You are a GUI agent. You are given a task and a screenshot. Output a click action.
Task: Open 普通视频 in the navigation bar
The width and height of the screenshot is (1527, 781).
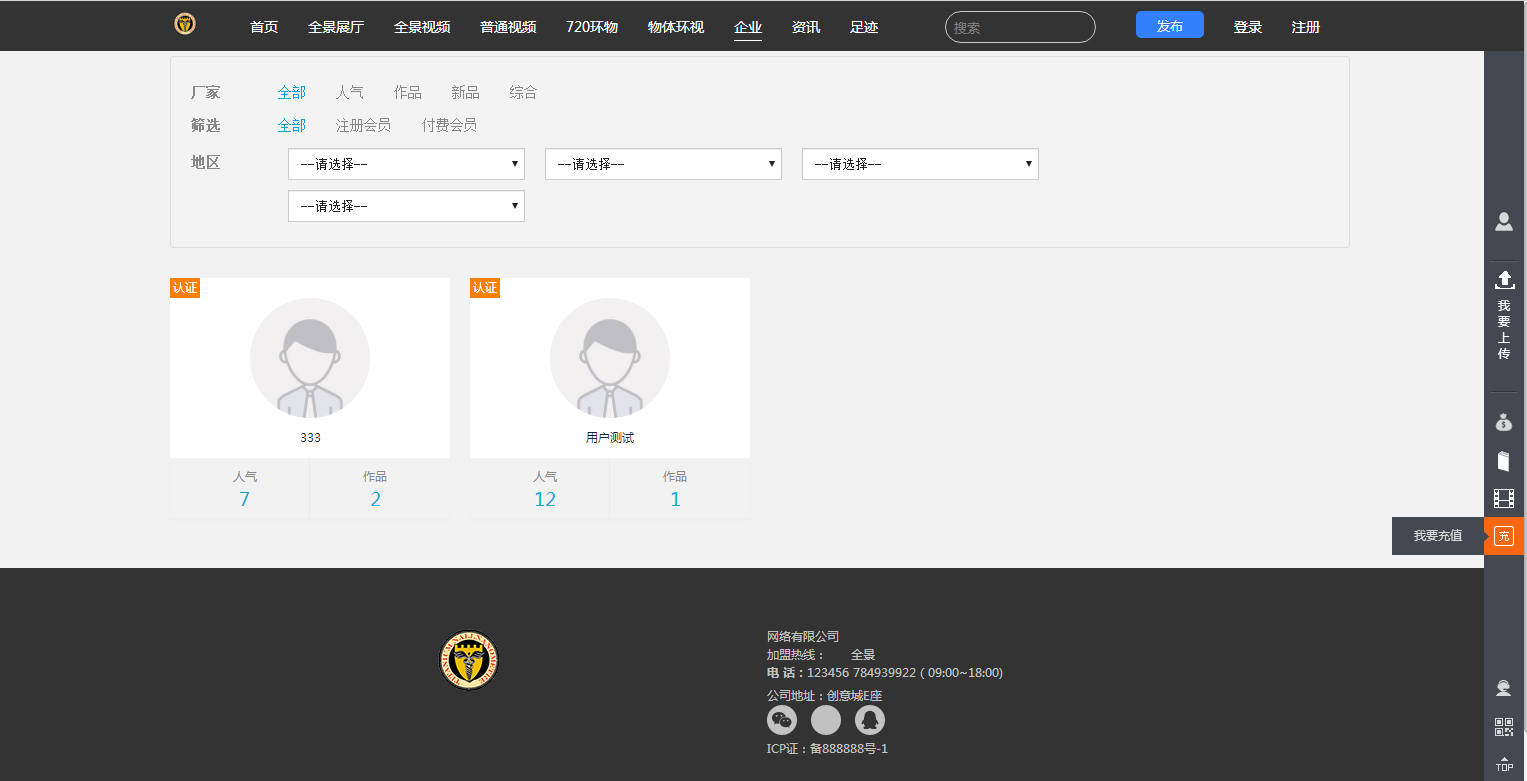tap(508, 27)
